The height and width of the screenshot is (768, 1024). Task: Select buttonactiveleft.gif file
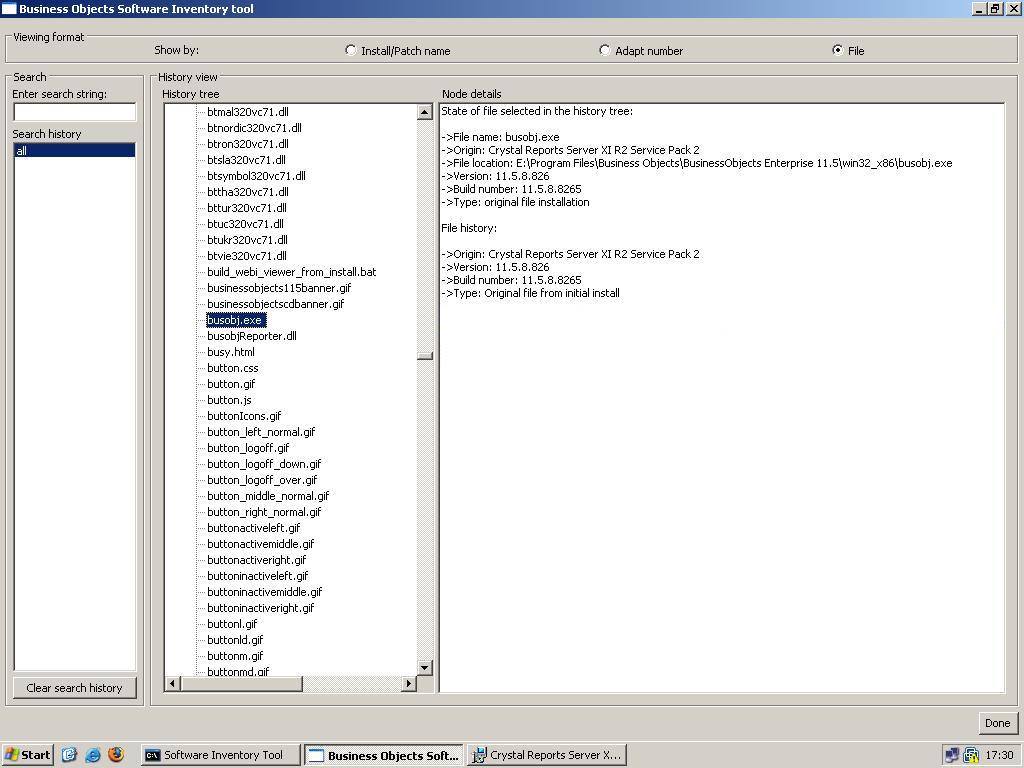tap(253, 528)
